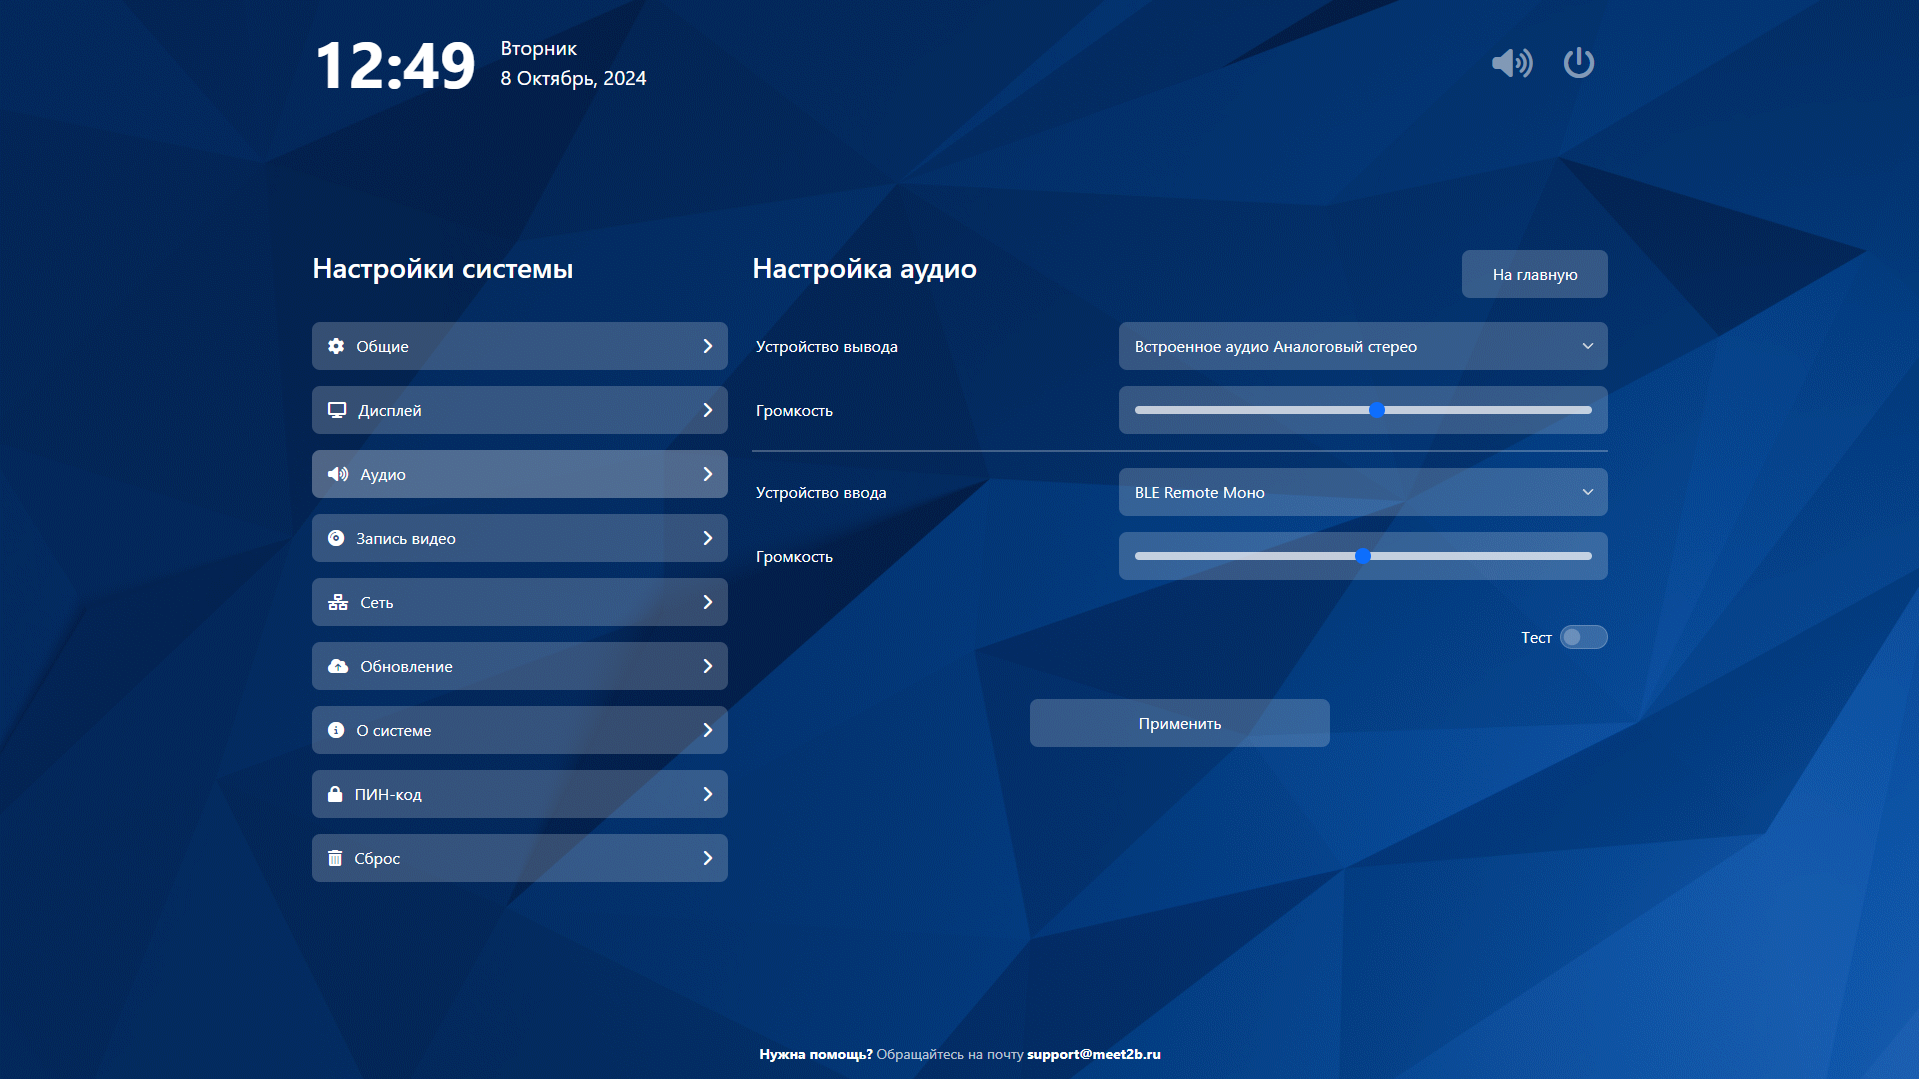
Task: Click the cloud icon beside Обновление
Action: (x=338, y=666)
